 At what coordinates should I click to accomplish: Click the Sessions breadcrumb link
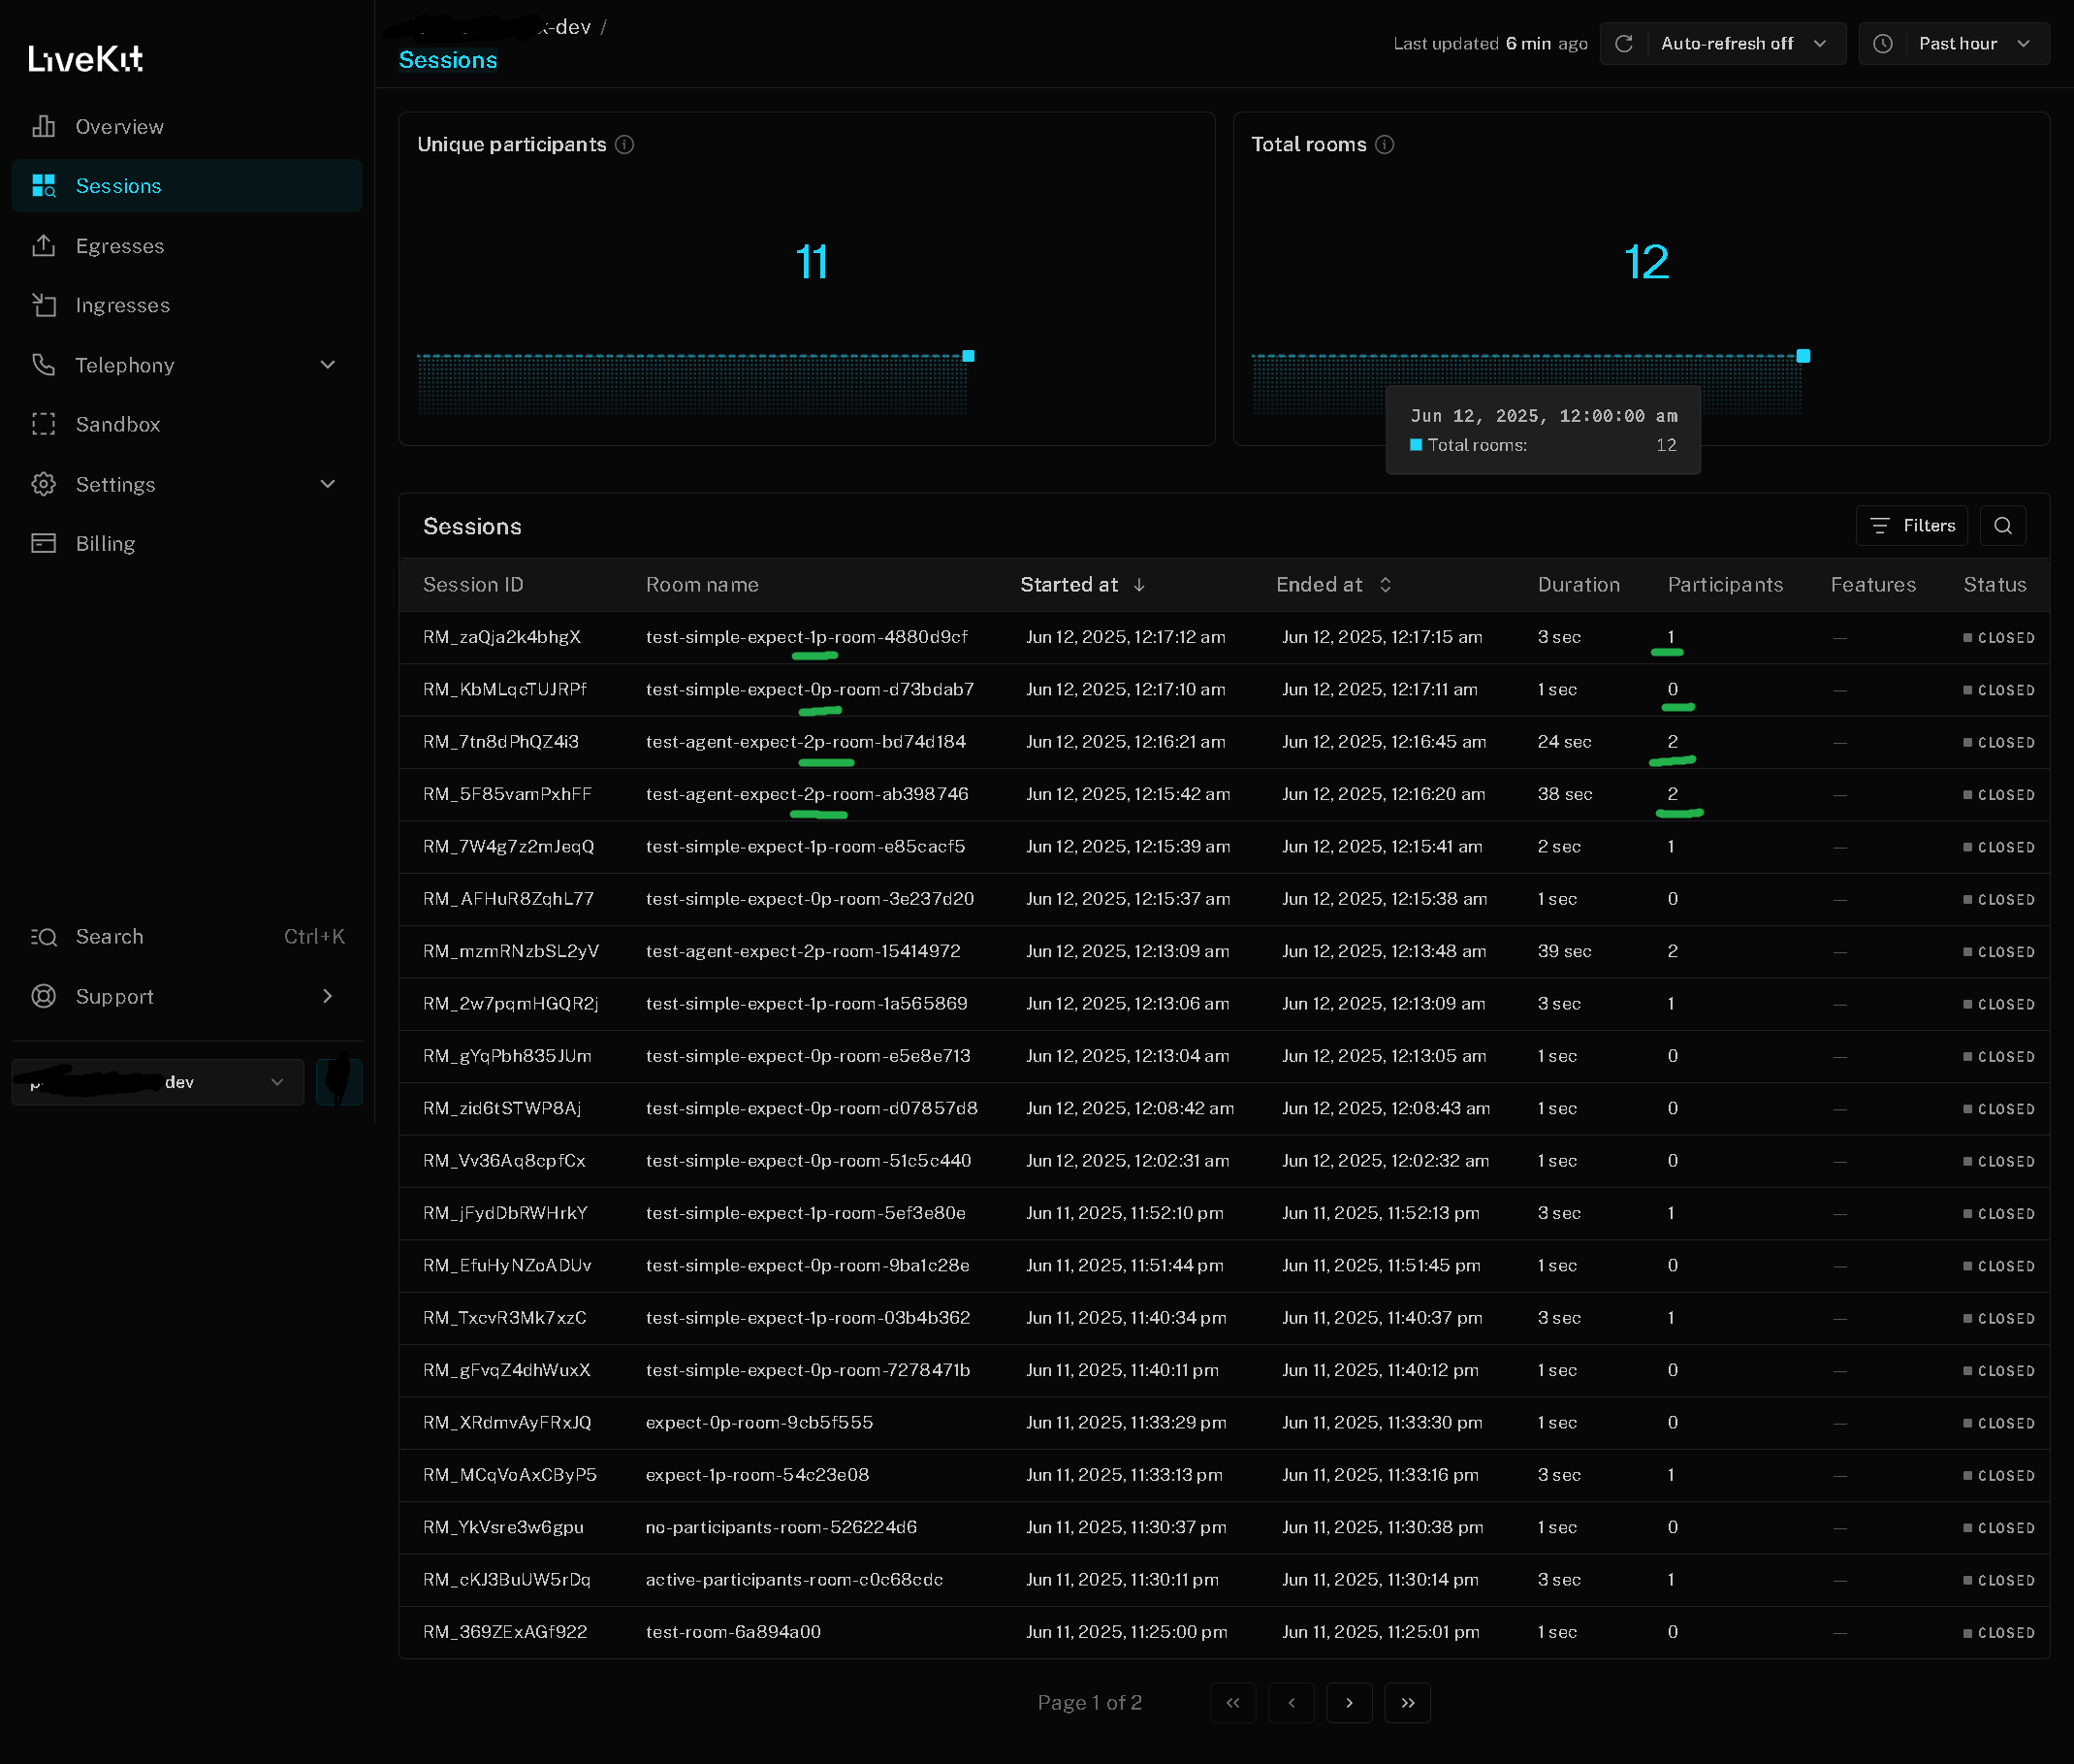448,60
